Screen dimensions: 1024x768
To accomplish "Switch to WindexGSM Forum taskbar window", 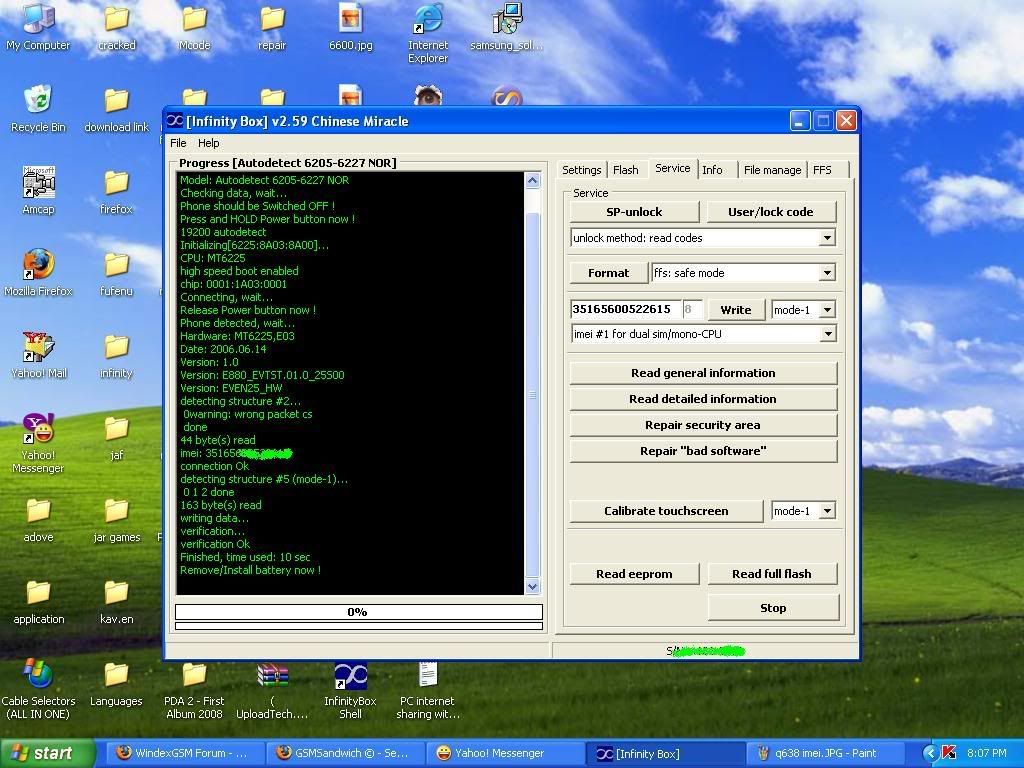I will click(184, 754).
